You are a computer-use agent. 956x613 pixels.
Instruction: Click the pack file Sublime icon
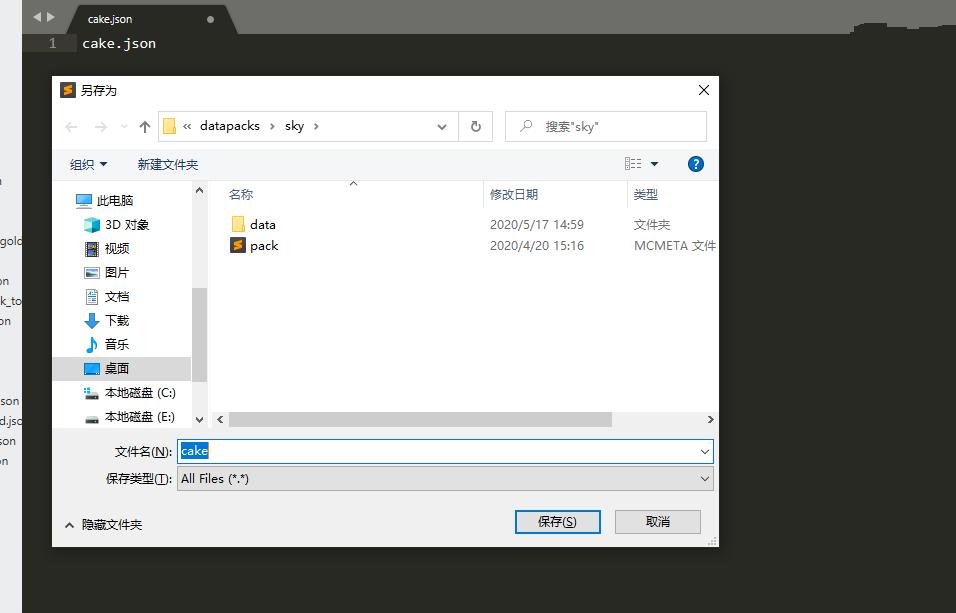tap(238, 245)
